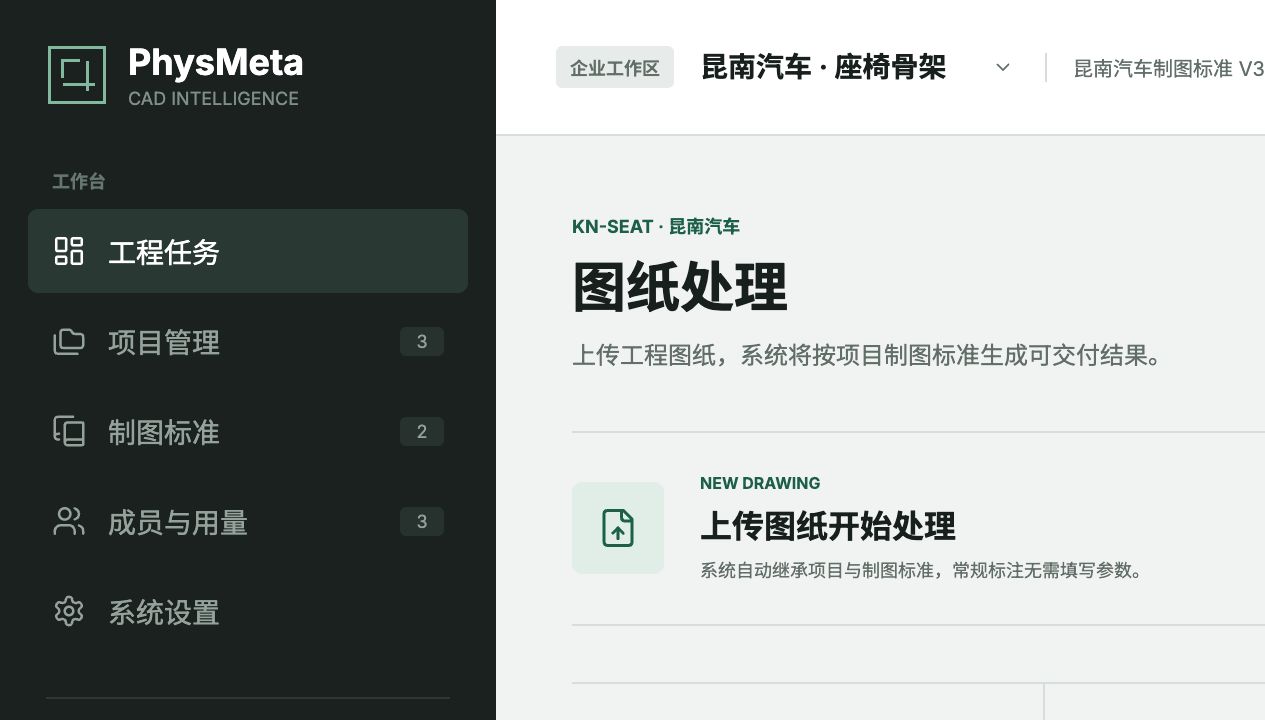
Task: Click 上传图纸开始处理 heading
Action: click(828, 526)
